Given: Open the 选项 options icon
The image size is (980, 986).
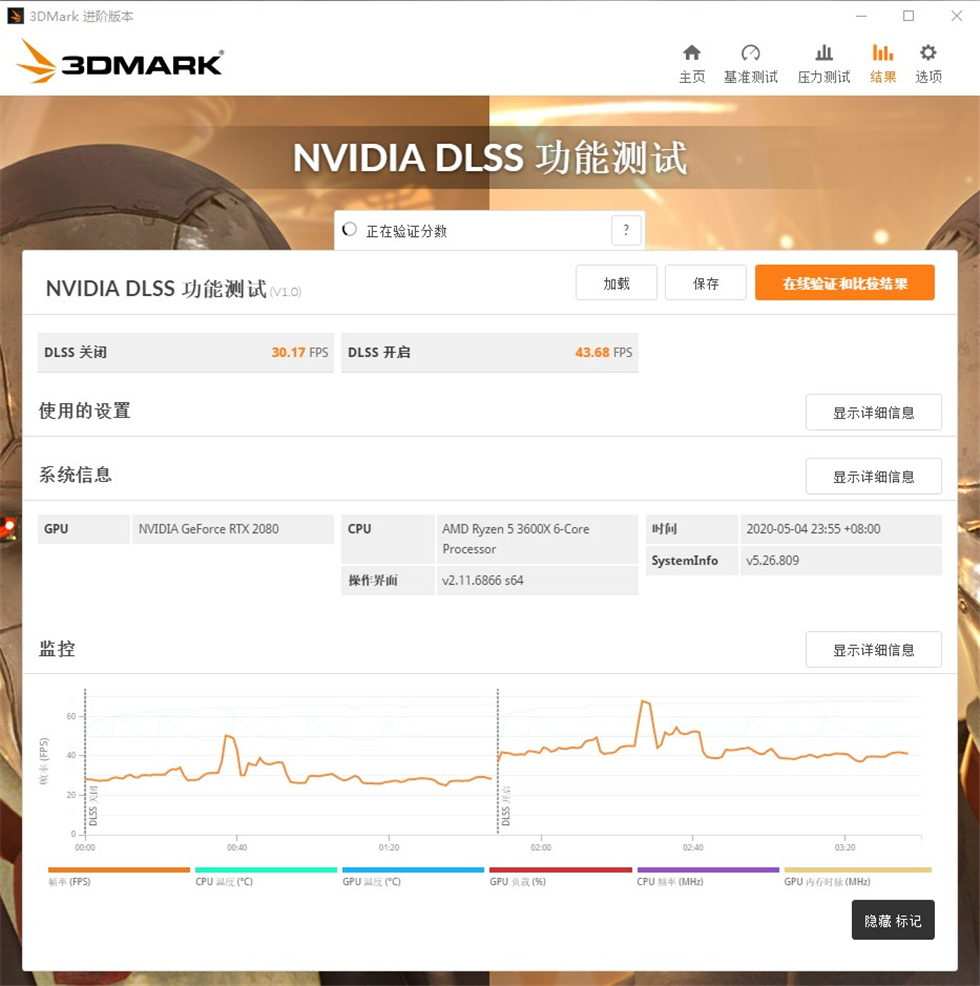Looking at the screenshot, I should (x=928, y=60).
